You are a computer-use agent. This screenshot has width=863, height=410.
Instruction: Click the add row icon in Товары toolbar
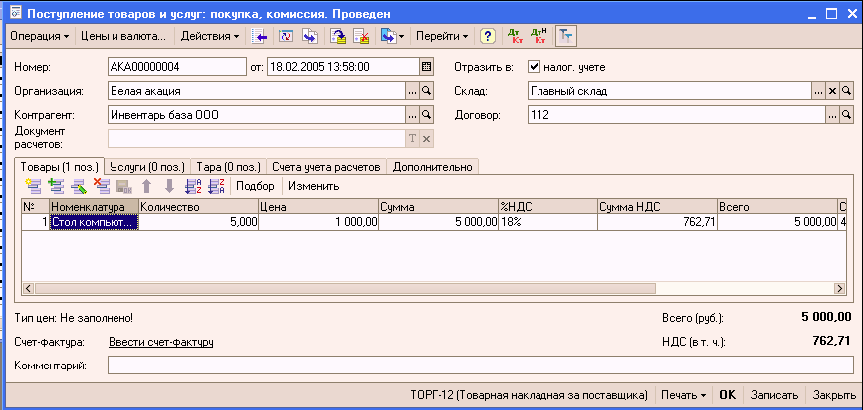click(33, 186)
